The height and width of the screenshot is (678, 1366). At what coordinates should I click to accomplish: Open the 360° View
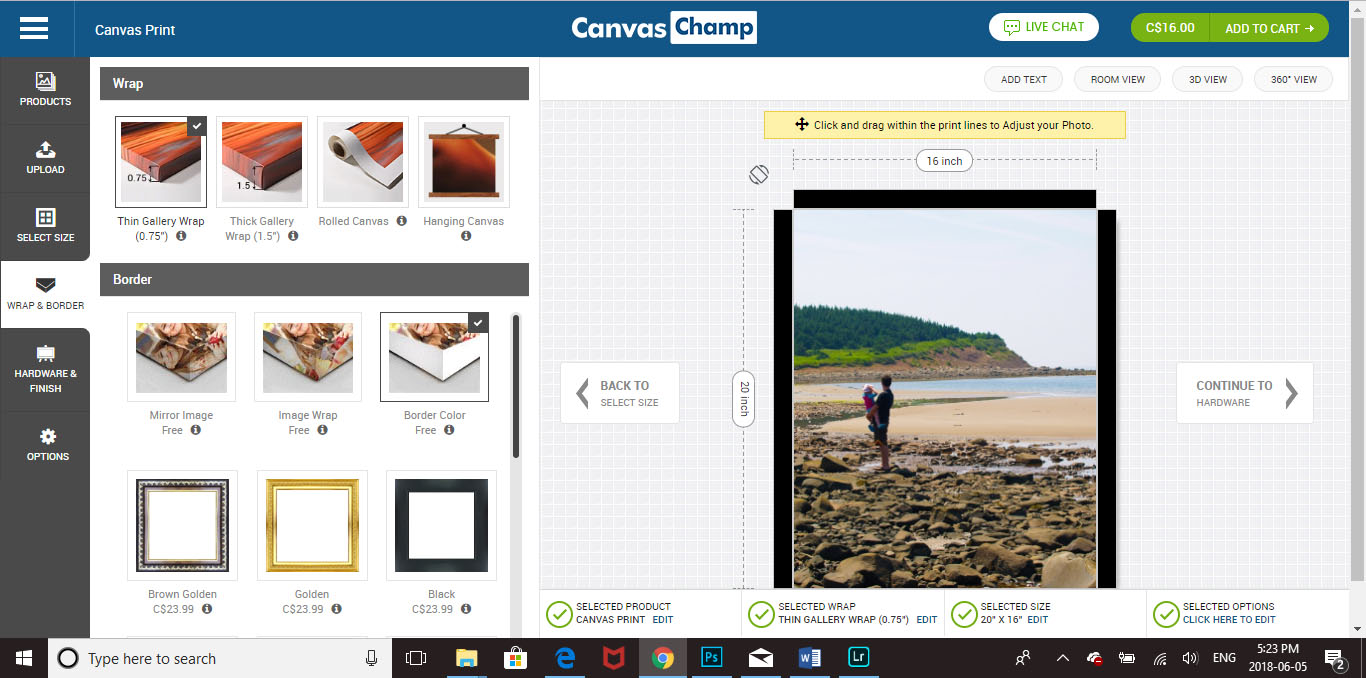1294,80
